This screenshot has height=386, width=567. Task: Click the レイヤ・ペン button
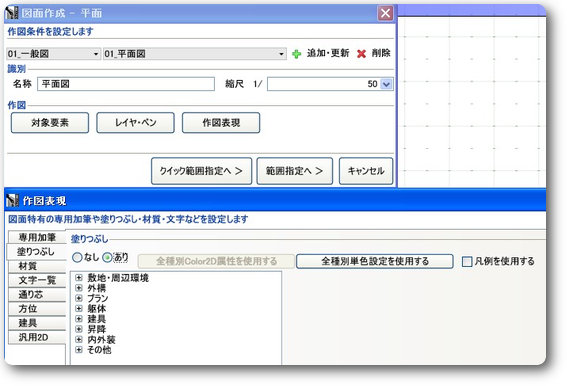pyautogui.click(x=135, y=123)
